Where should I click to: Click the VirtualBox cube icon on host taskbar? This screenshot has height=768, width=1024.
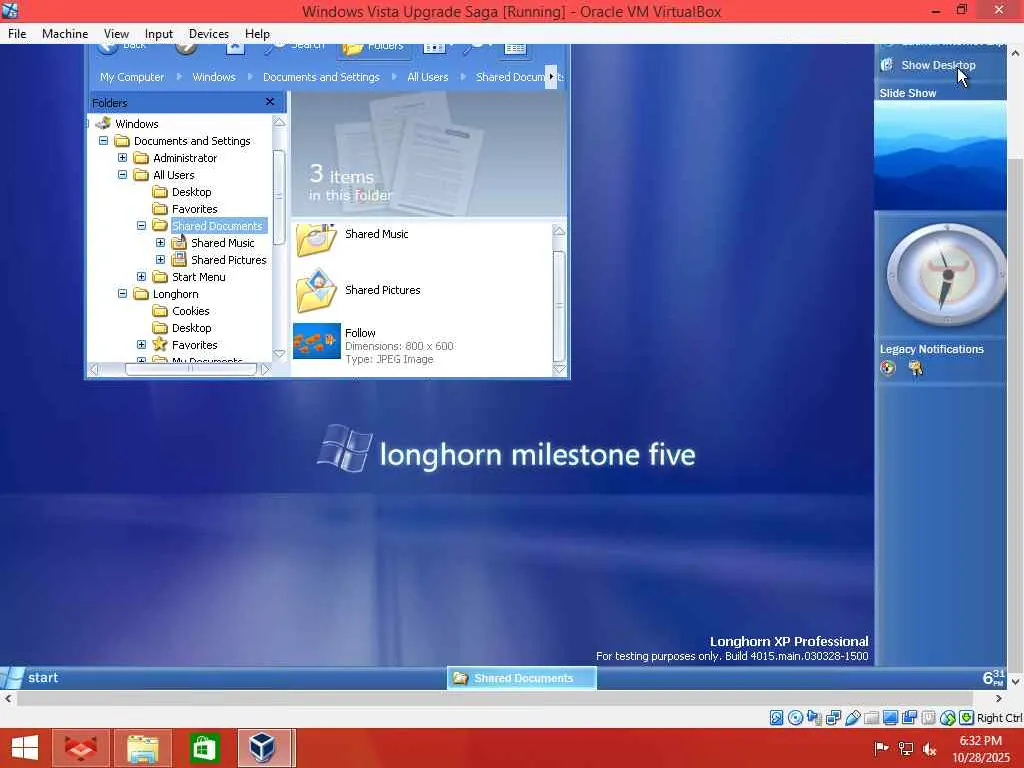coord(263,748)
